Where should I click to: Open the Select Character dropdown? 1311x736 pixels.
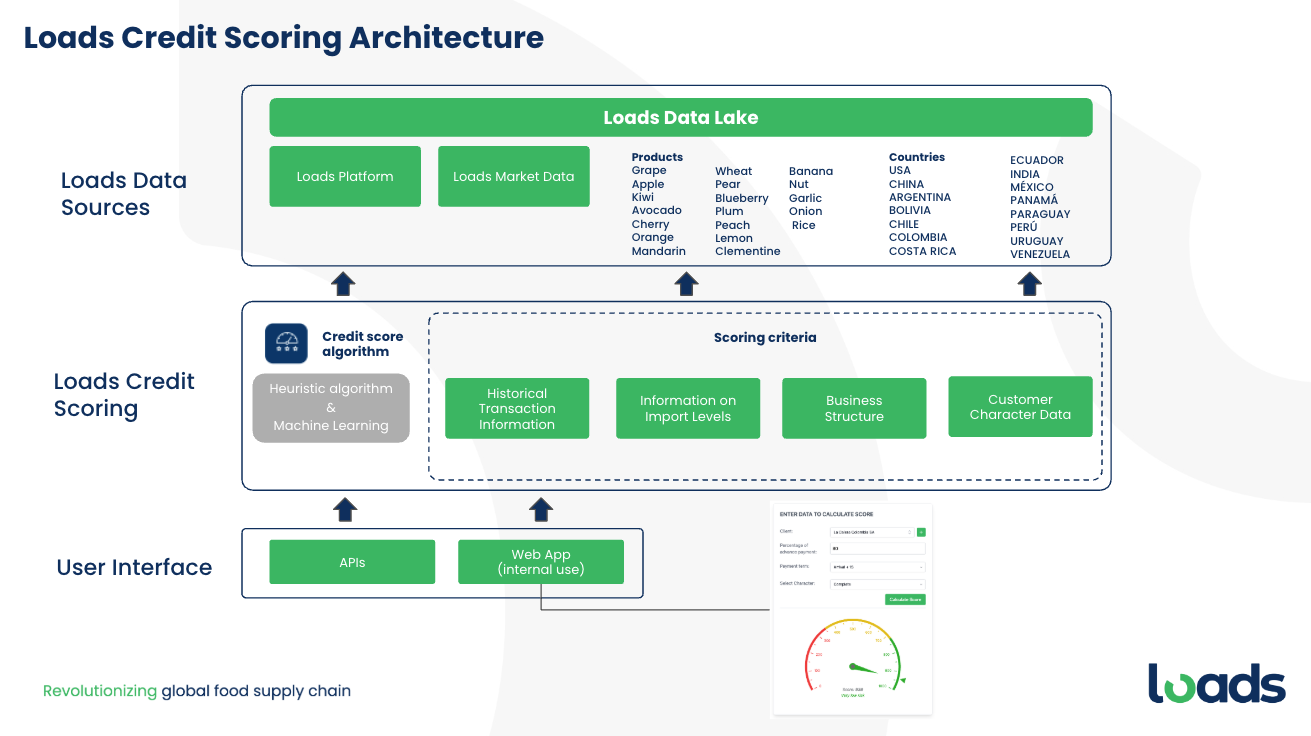tap(878, 584)
